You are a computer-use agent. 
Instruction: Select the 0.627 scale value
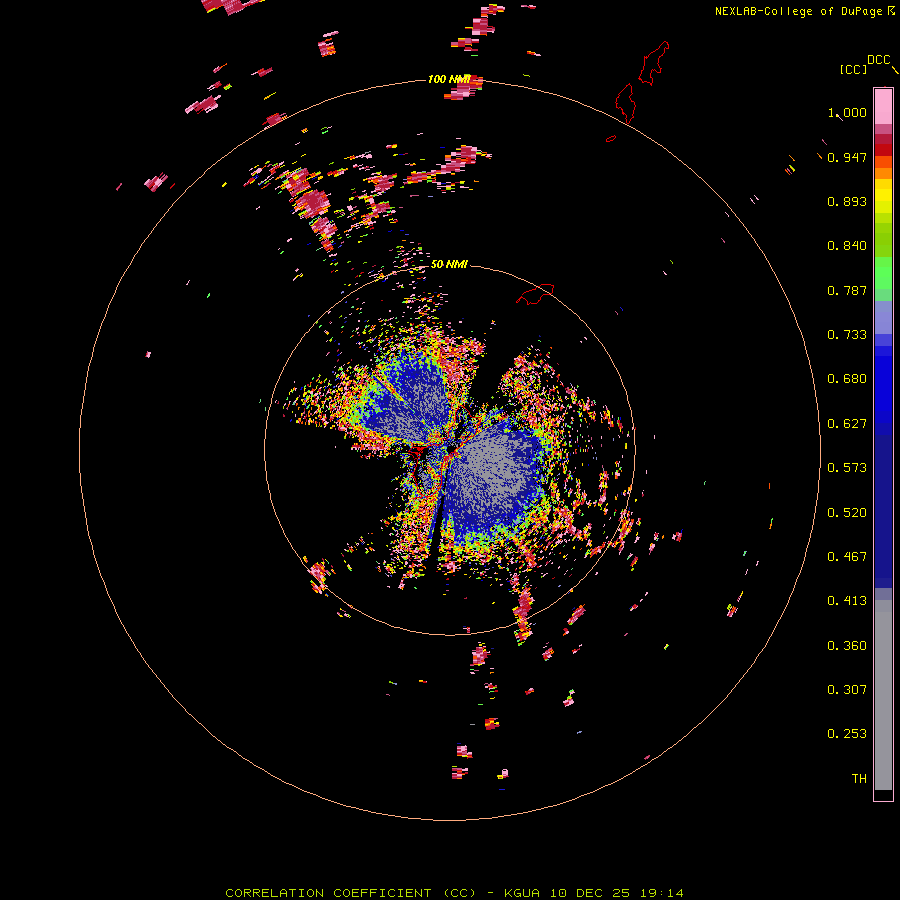pos(847,424)
